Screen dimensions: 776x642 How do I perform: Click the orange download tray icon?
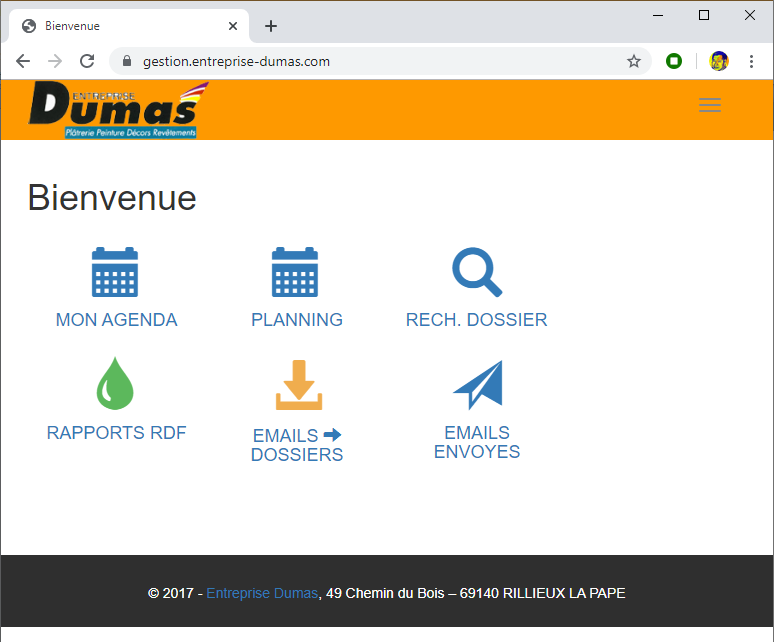pyautogui.click(x=299, y=386)
